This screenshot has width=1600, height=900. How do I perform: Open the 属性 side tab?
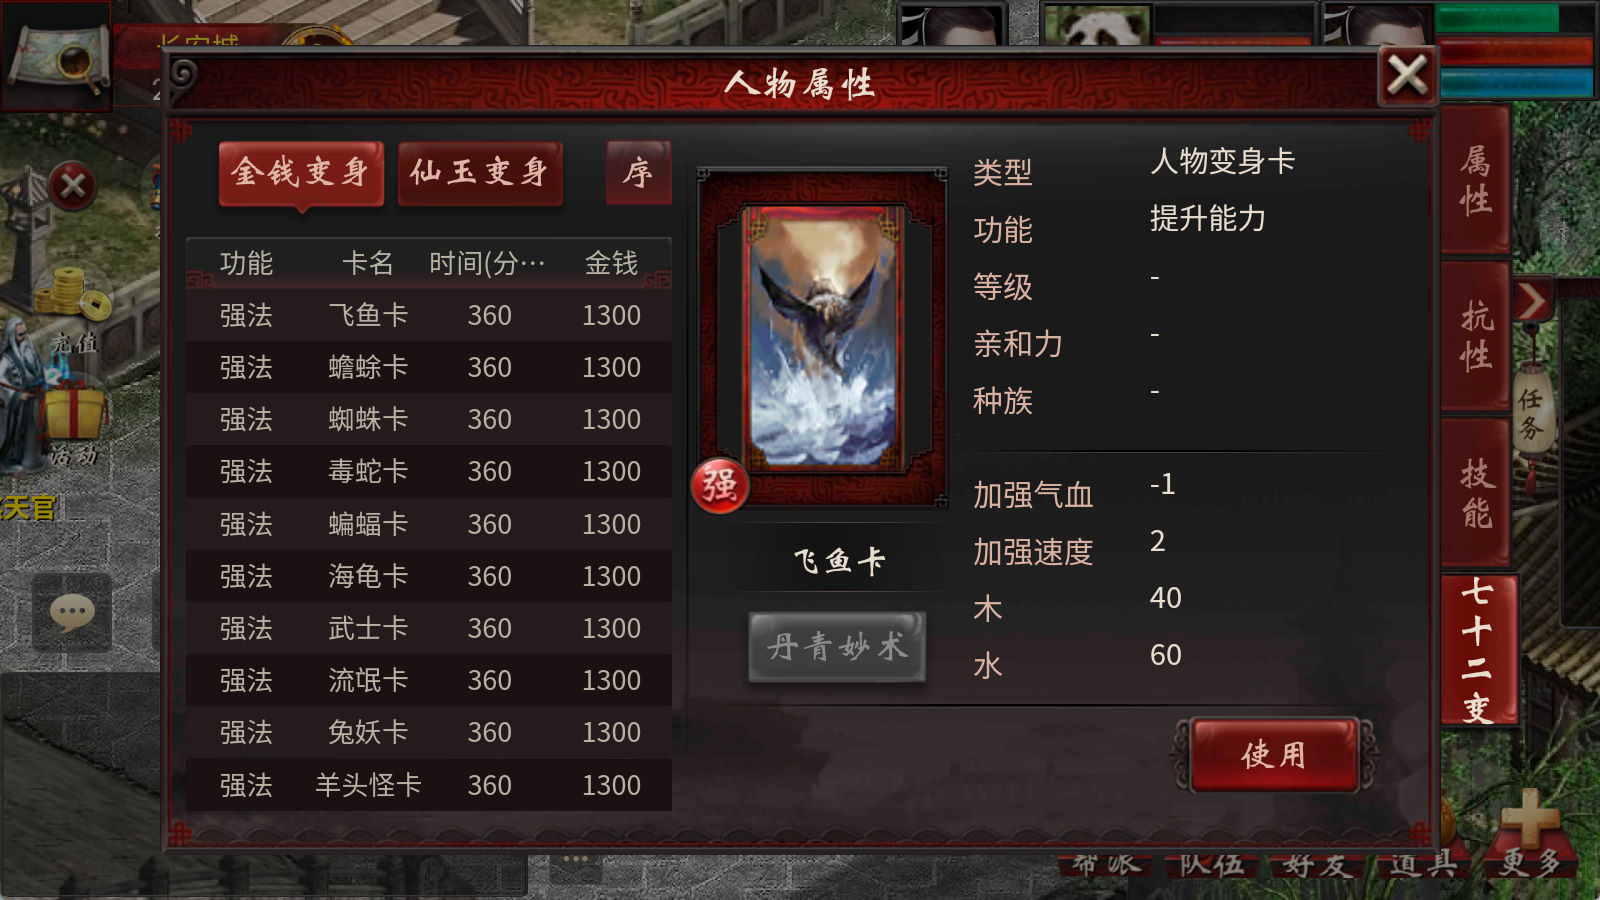pyautogui.click(x=1475, y=180)
